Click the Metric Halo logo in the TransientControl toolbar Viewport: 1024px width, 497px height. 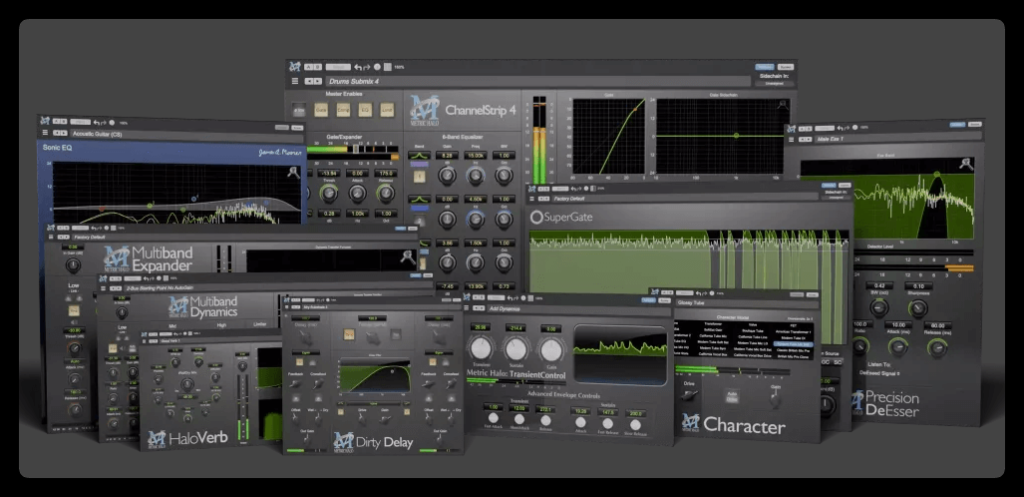[466, 298]
